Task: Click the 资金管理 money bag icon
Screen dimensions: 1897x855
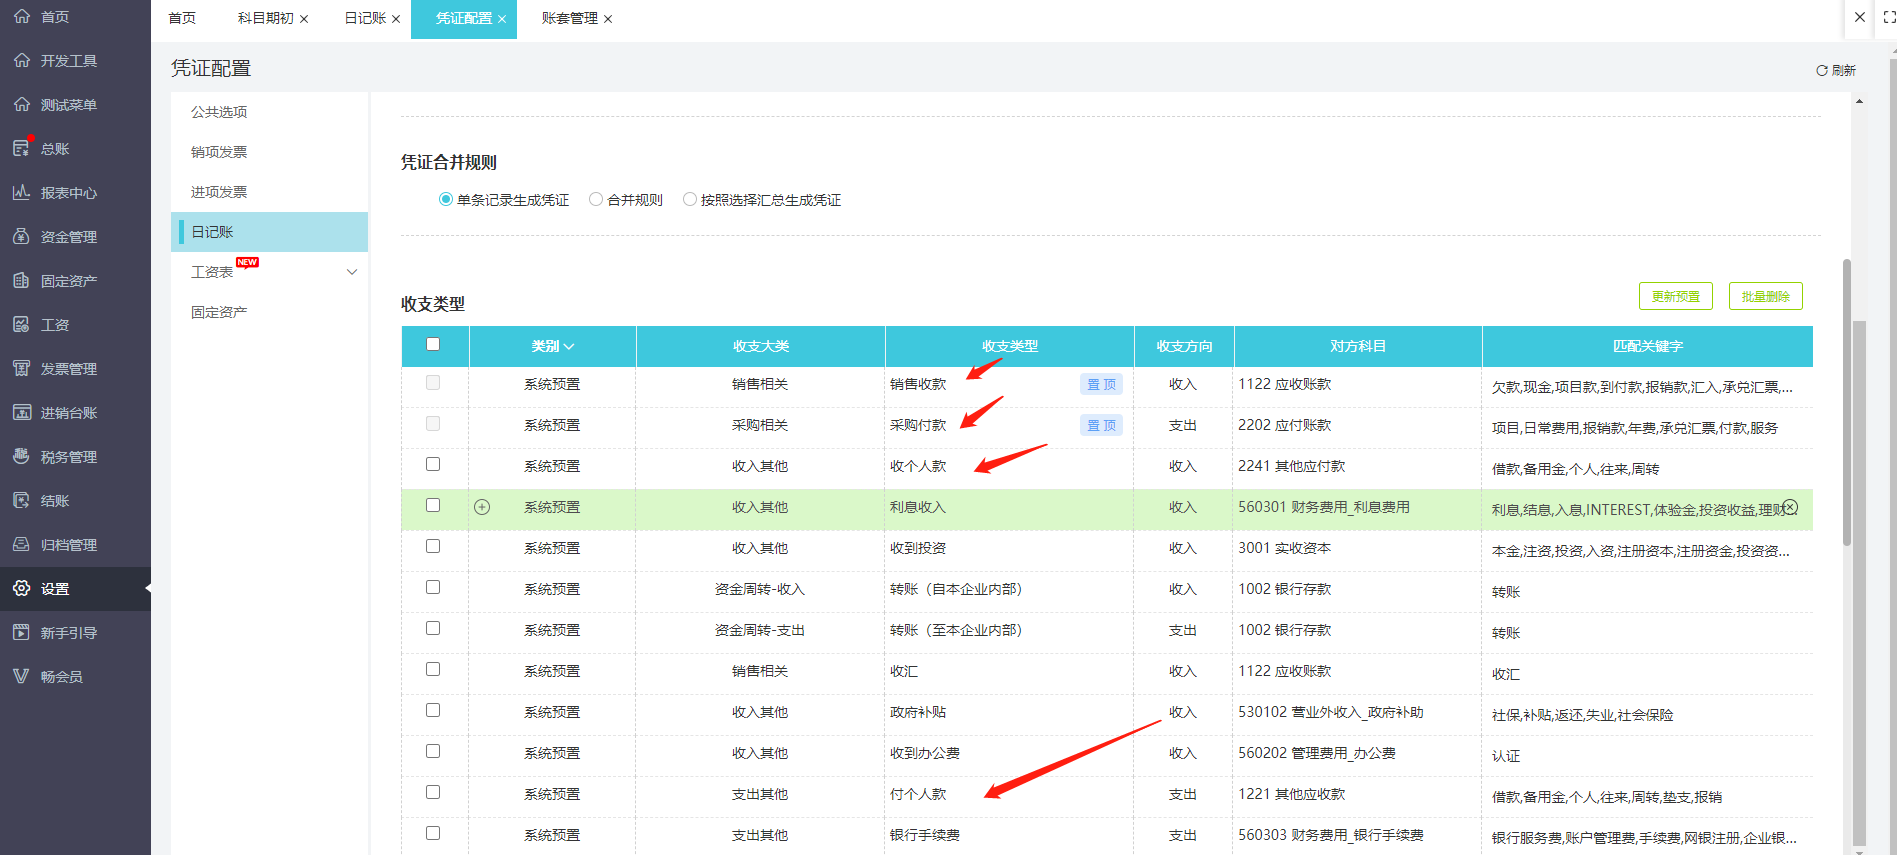Action: [22, 236]
